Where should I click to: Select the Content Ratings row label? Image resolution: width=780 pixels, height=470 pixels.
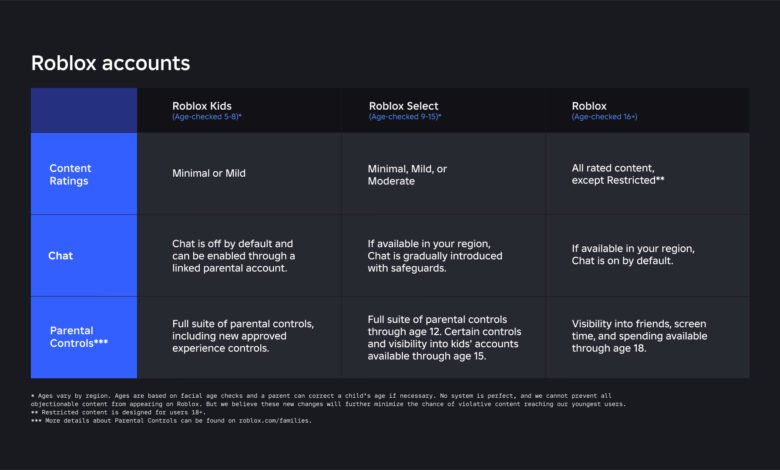(70, 174)
